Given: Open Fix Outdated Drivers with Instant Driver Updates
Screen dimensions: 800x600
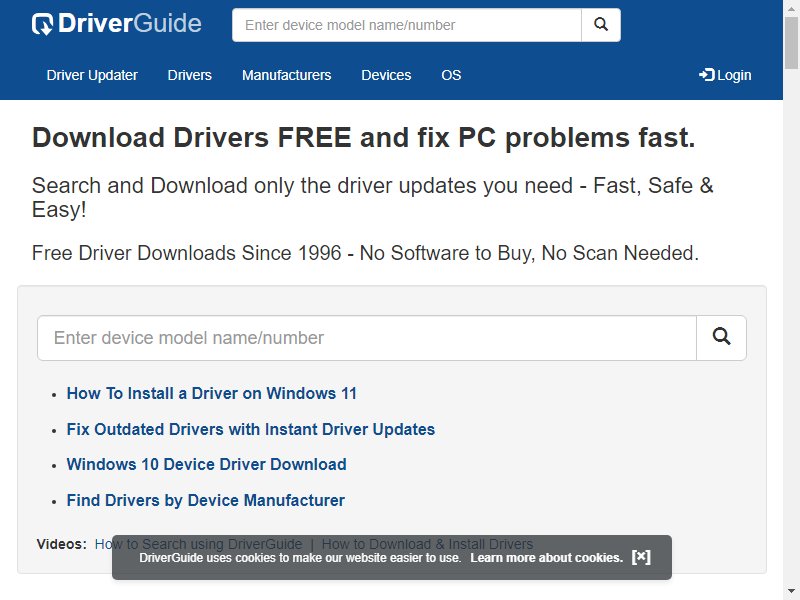Looking at the screenshot, I should click(251, 429).
